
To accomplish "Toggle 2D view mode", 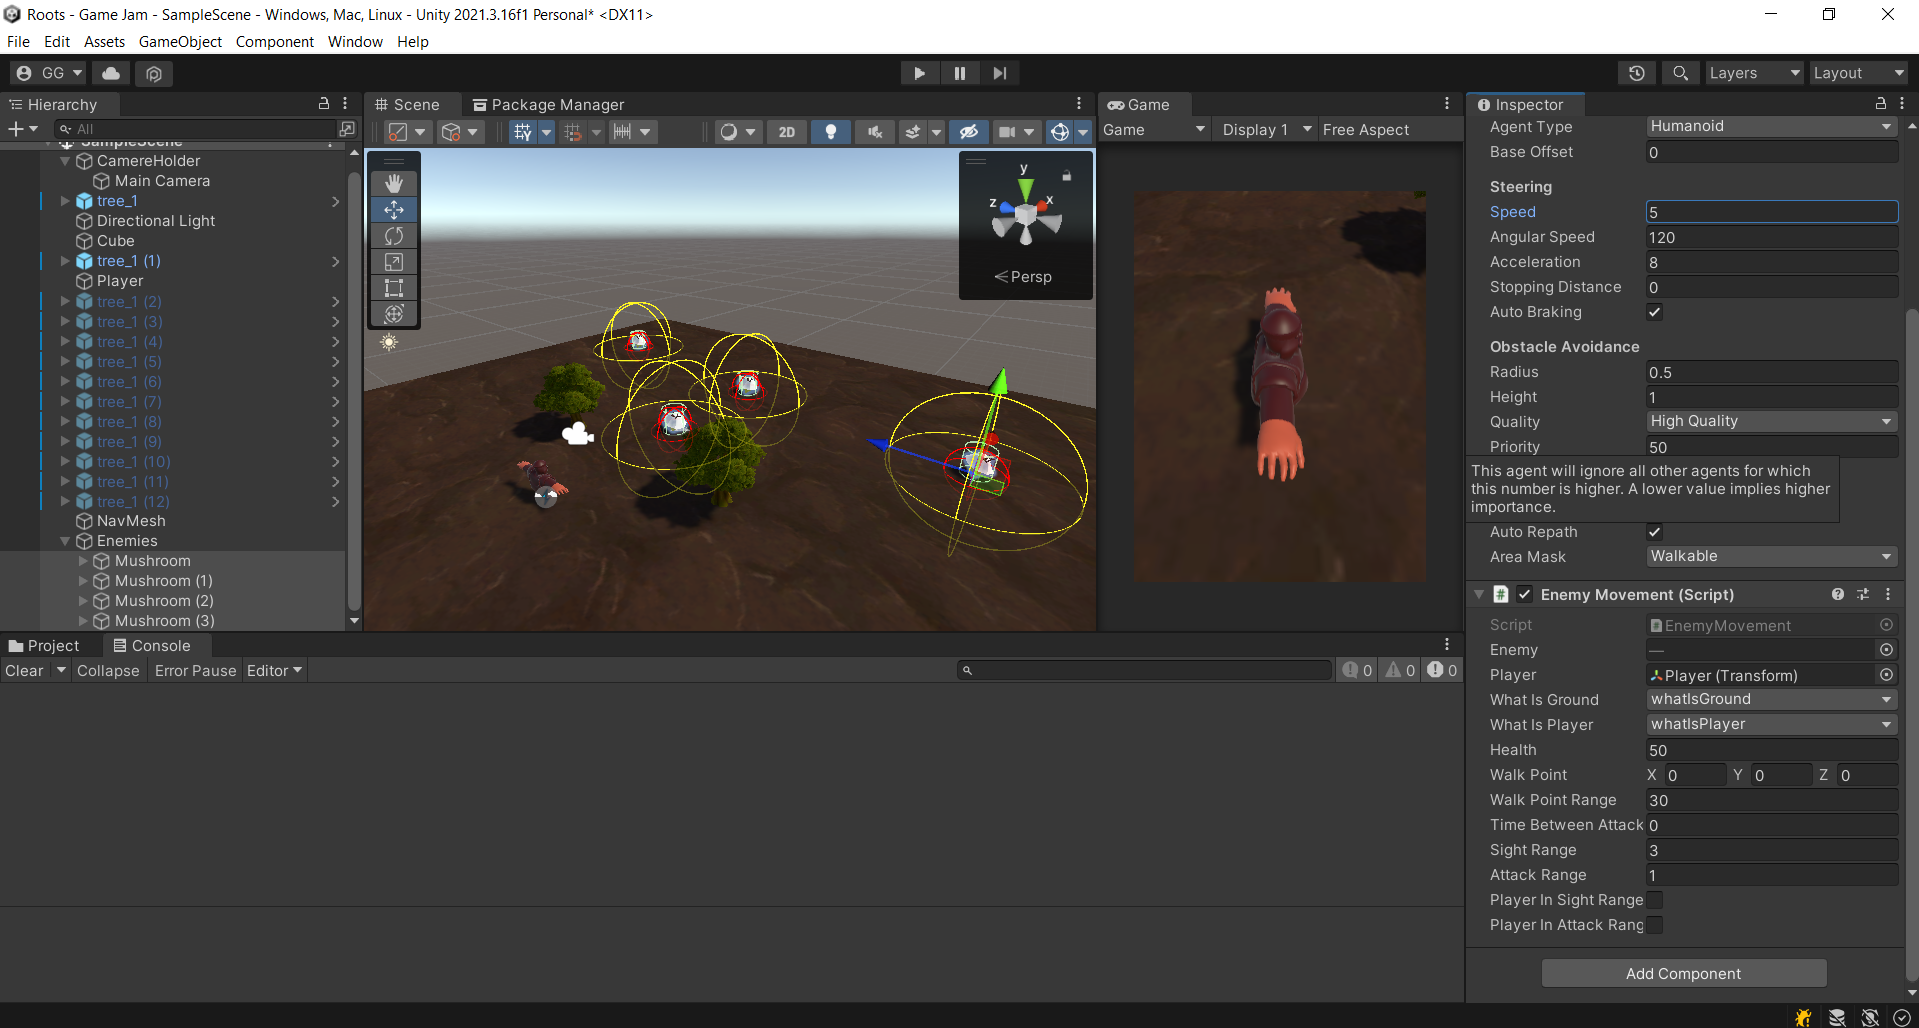I will pyautogui.click(x=787, y=132).
